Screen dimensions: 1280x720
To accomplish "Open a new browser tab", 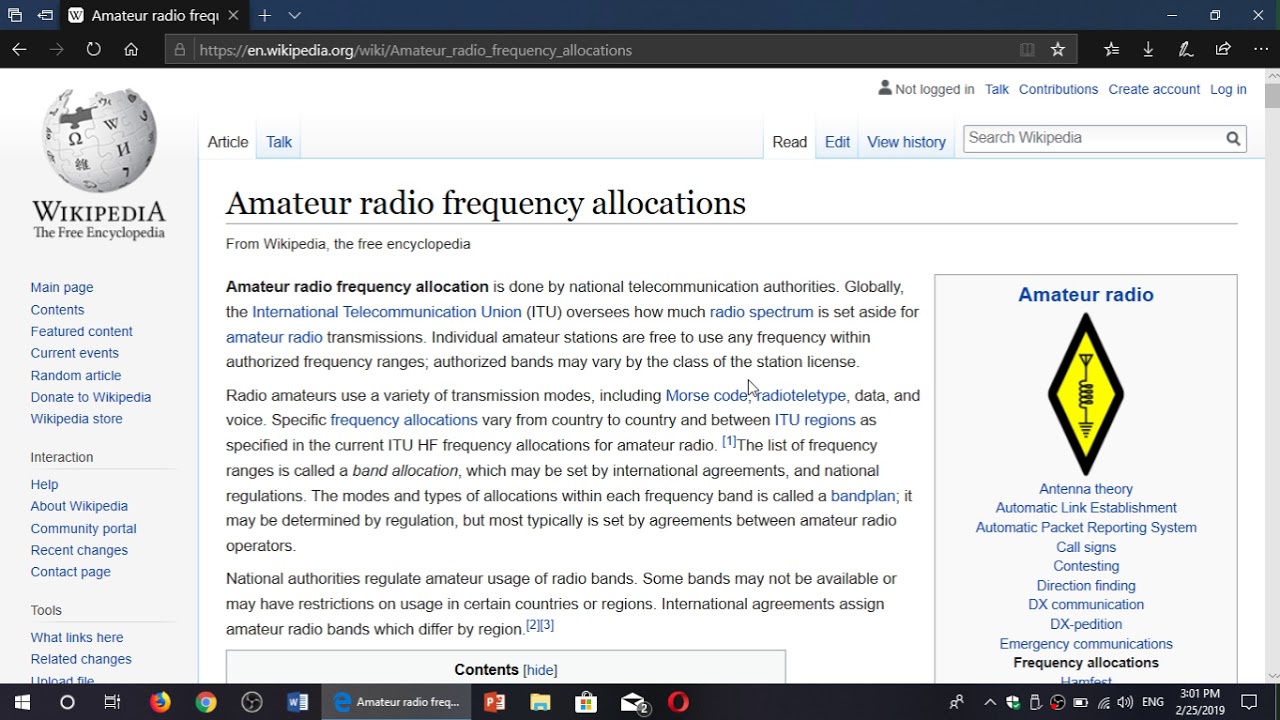I will pyautogui.click(x=264, y=16).
